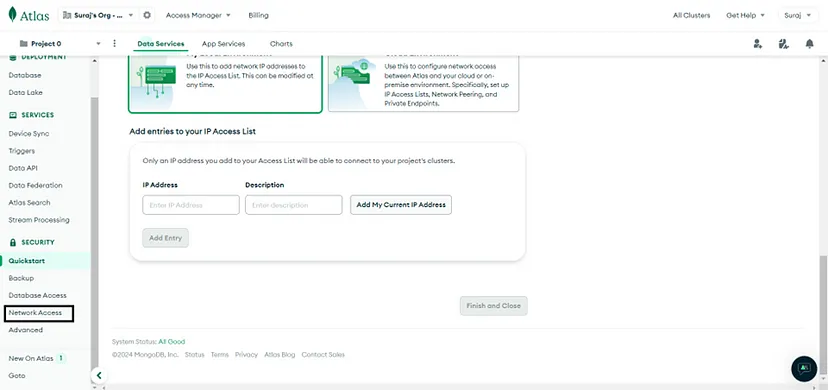Switch to the App Services tab
This screenshot has height=390, width=828.
223,44
